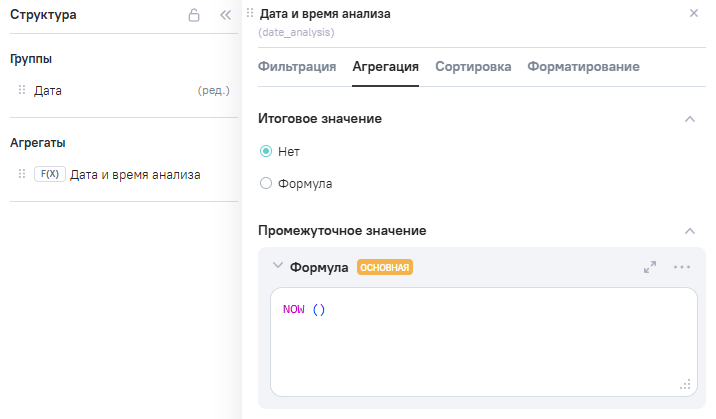Close the Дата и время анализа panel
The image size is (716, 419).
click(x=694, y=14)
